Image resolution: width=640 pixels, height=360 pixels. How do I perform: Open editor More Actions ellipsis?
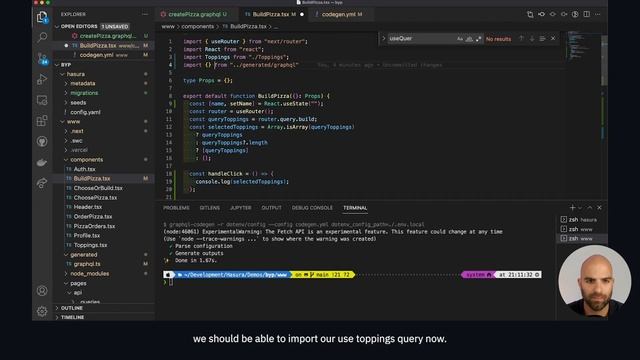tap(598, 14)
